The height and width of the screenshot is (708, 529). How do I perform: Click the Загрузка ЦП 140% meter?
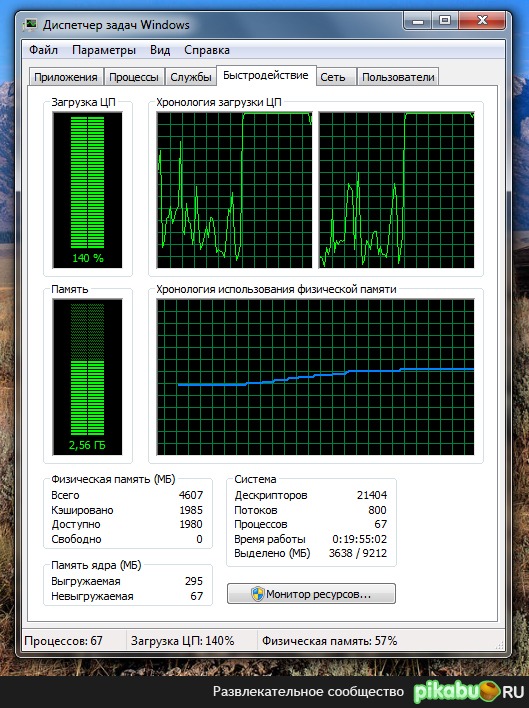point(88,190)
